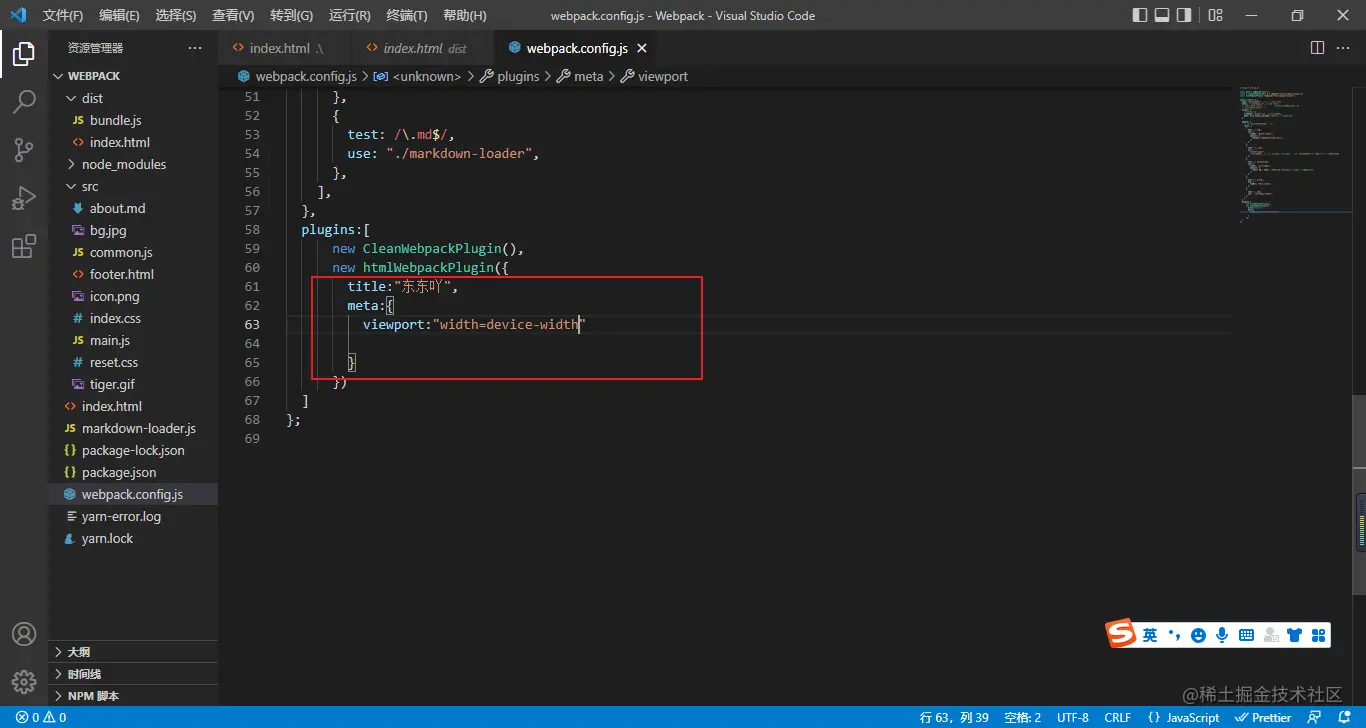
Task: Change the CRLF line ending setting
Action: pos(1118,717)
